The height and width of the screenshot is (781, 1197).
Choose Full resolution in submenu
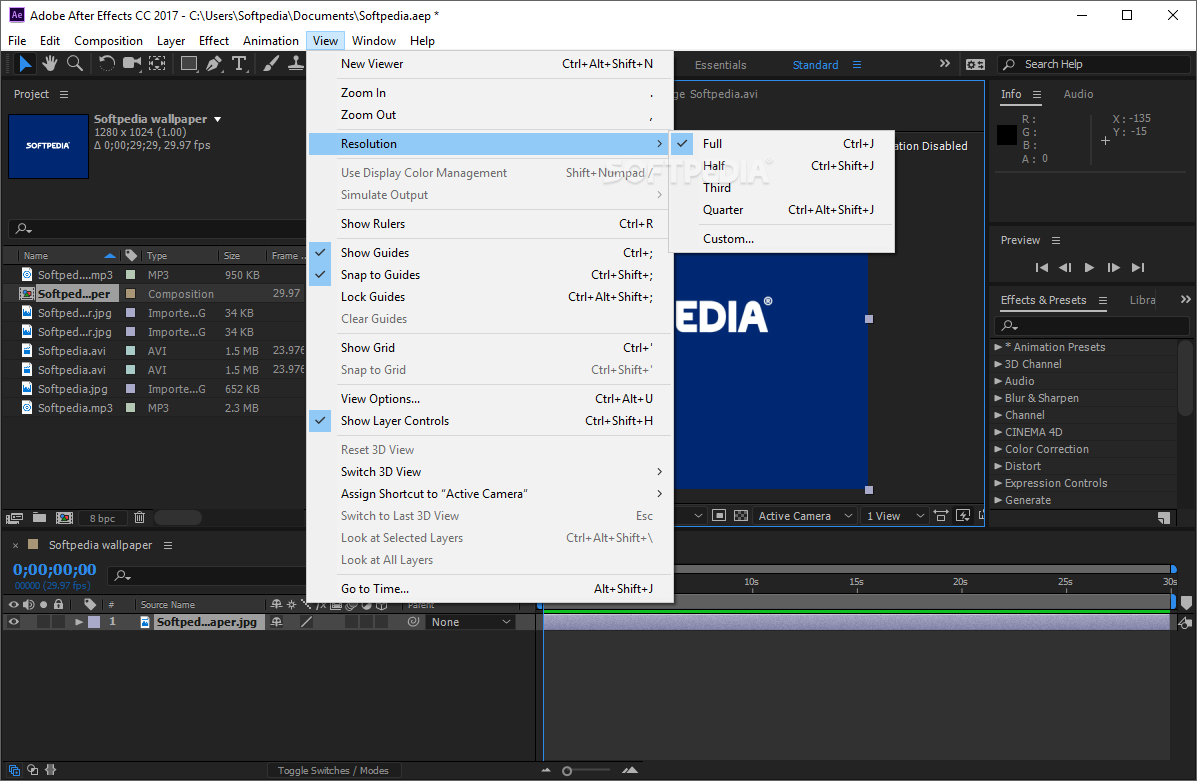point(782,144)
